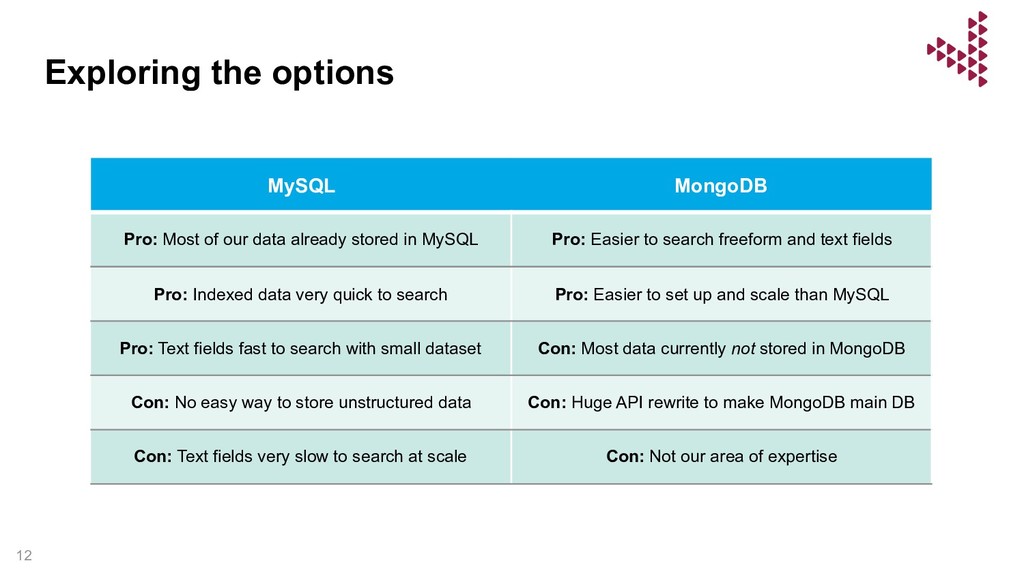
Task: Click bold Pro label before Easier to set up
Action: pyautogui.click(x=572, y=295)
